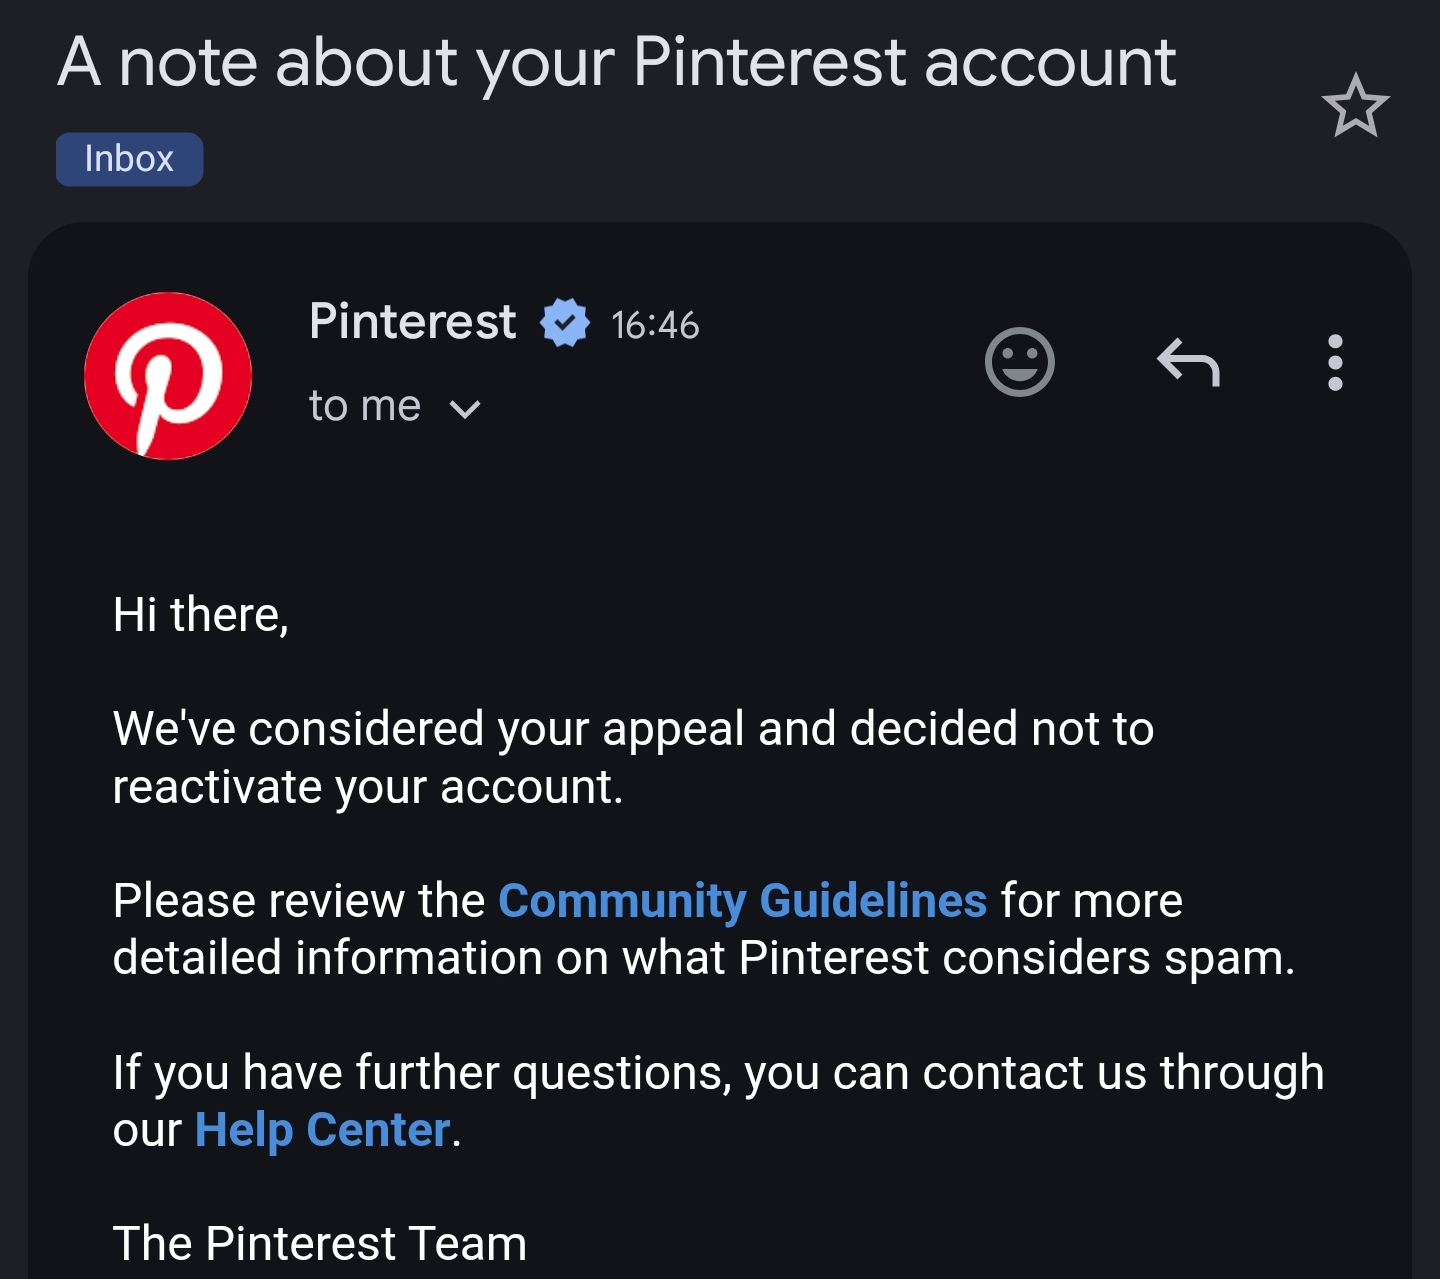Click the Pinterest sender name
This screenshot has height=1279, width=1440.
(x=412, y=322)
